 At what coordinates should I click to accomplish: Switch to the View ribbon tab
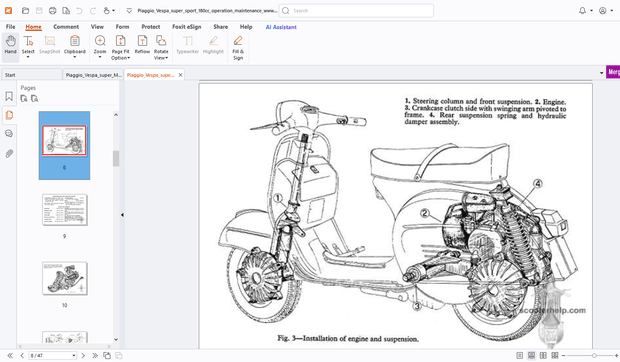tap(97, 27)
